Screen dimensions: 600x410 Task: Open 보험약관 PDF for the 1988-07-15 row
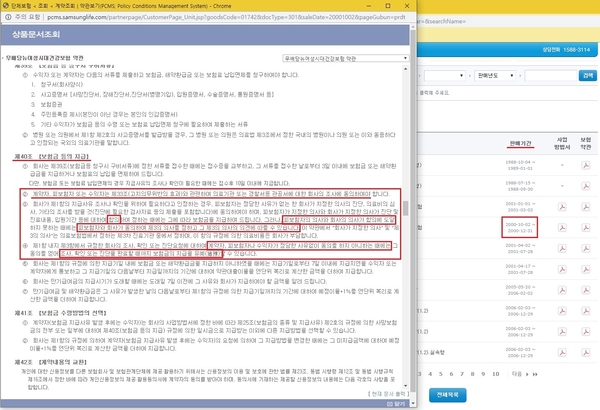(x=585, y=186)
